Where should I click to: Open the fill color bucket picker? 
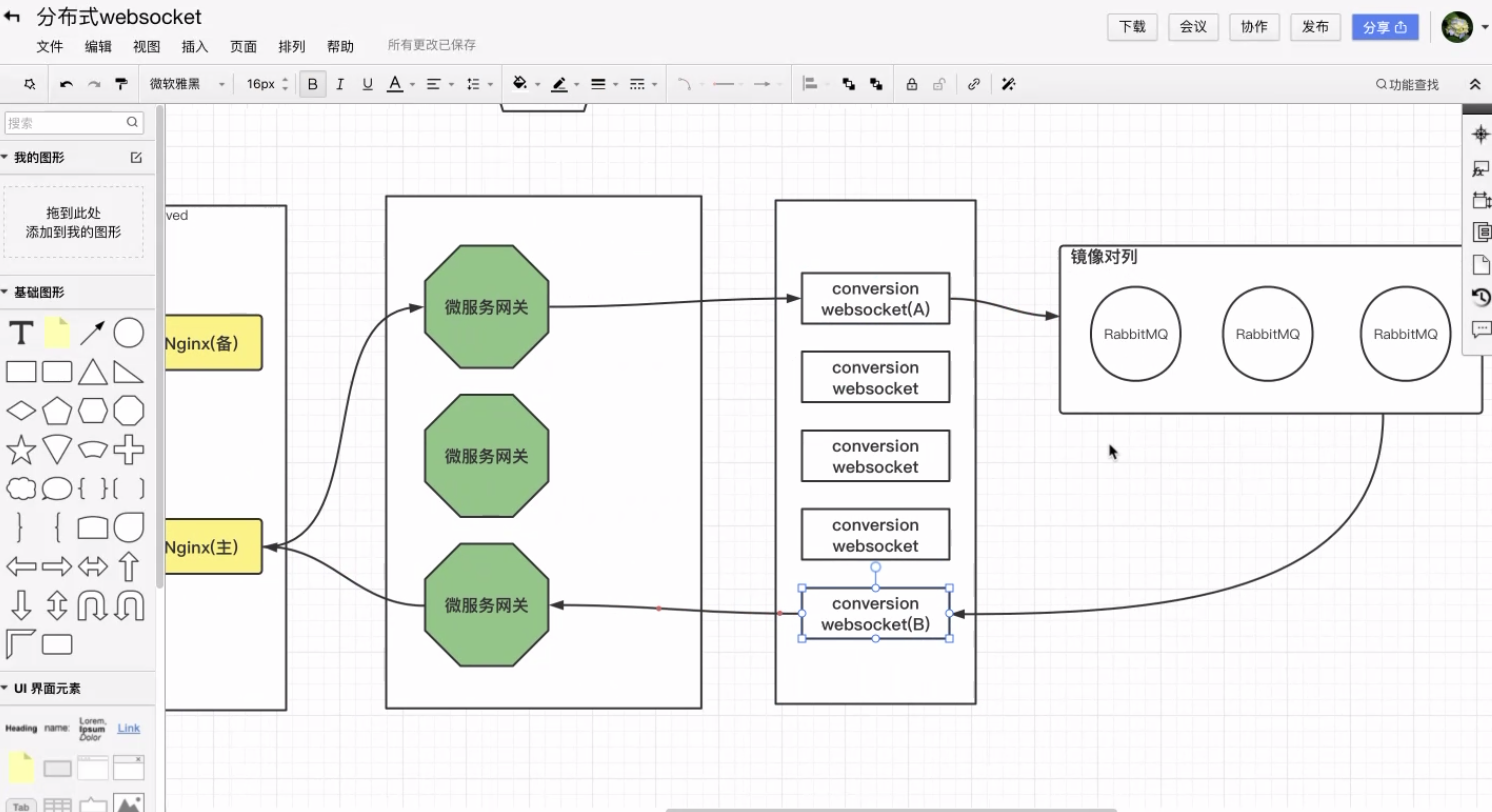pos(521,85)
